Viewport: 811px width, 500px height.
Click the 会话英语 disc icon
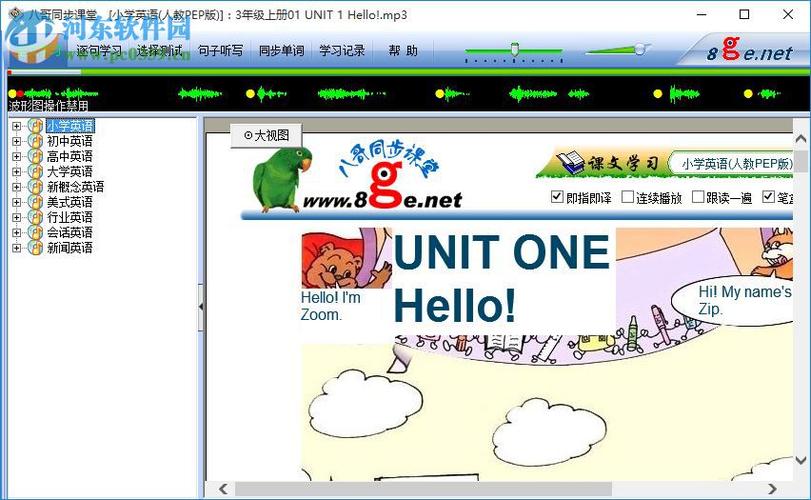tap(35, 233)
